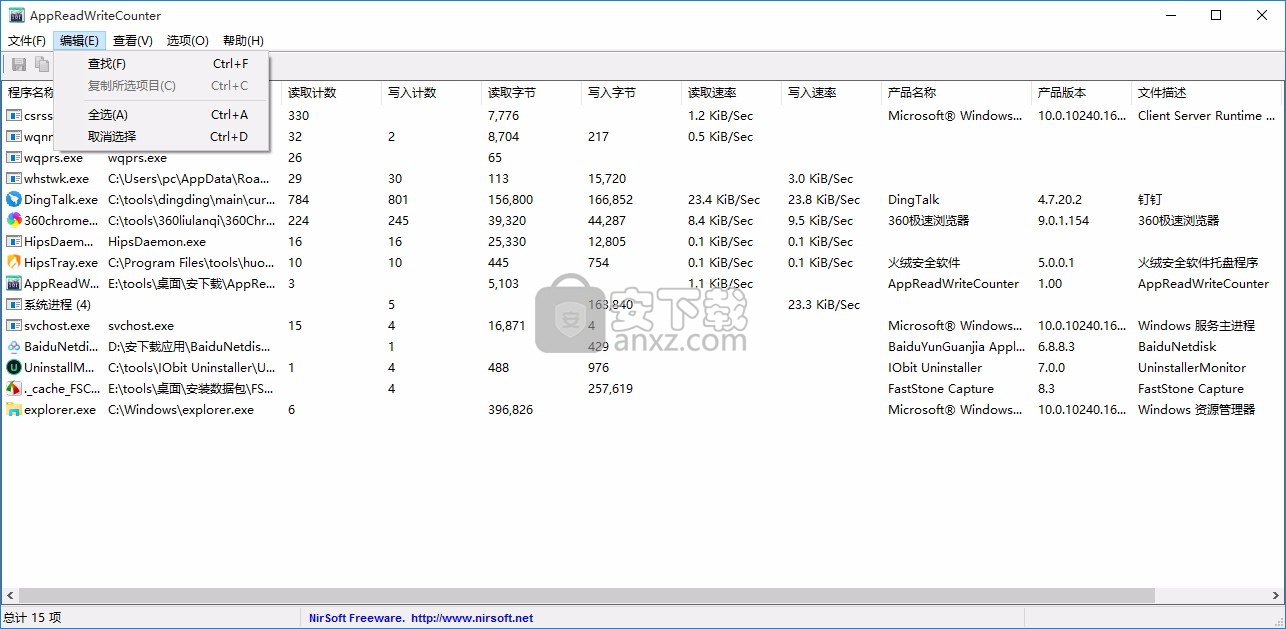
Task: Choose 取消选择 from the edit menu
Action: (161, 137)
